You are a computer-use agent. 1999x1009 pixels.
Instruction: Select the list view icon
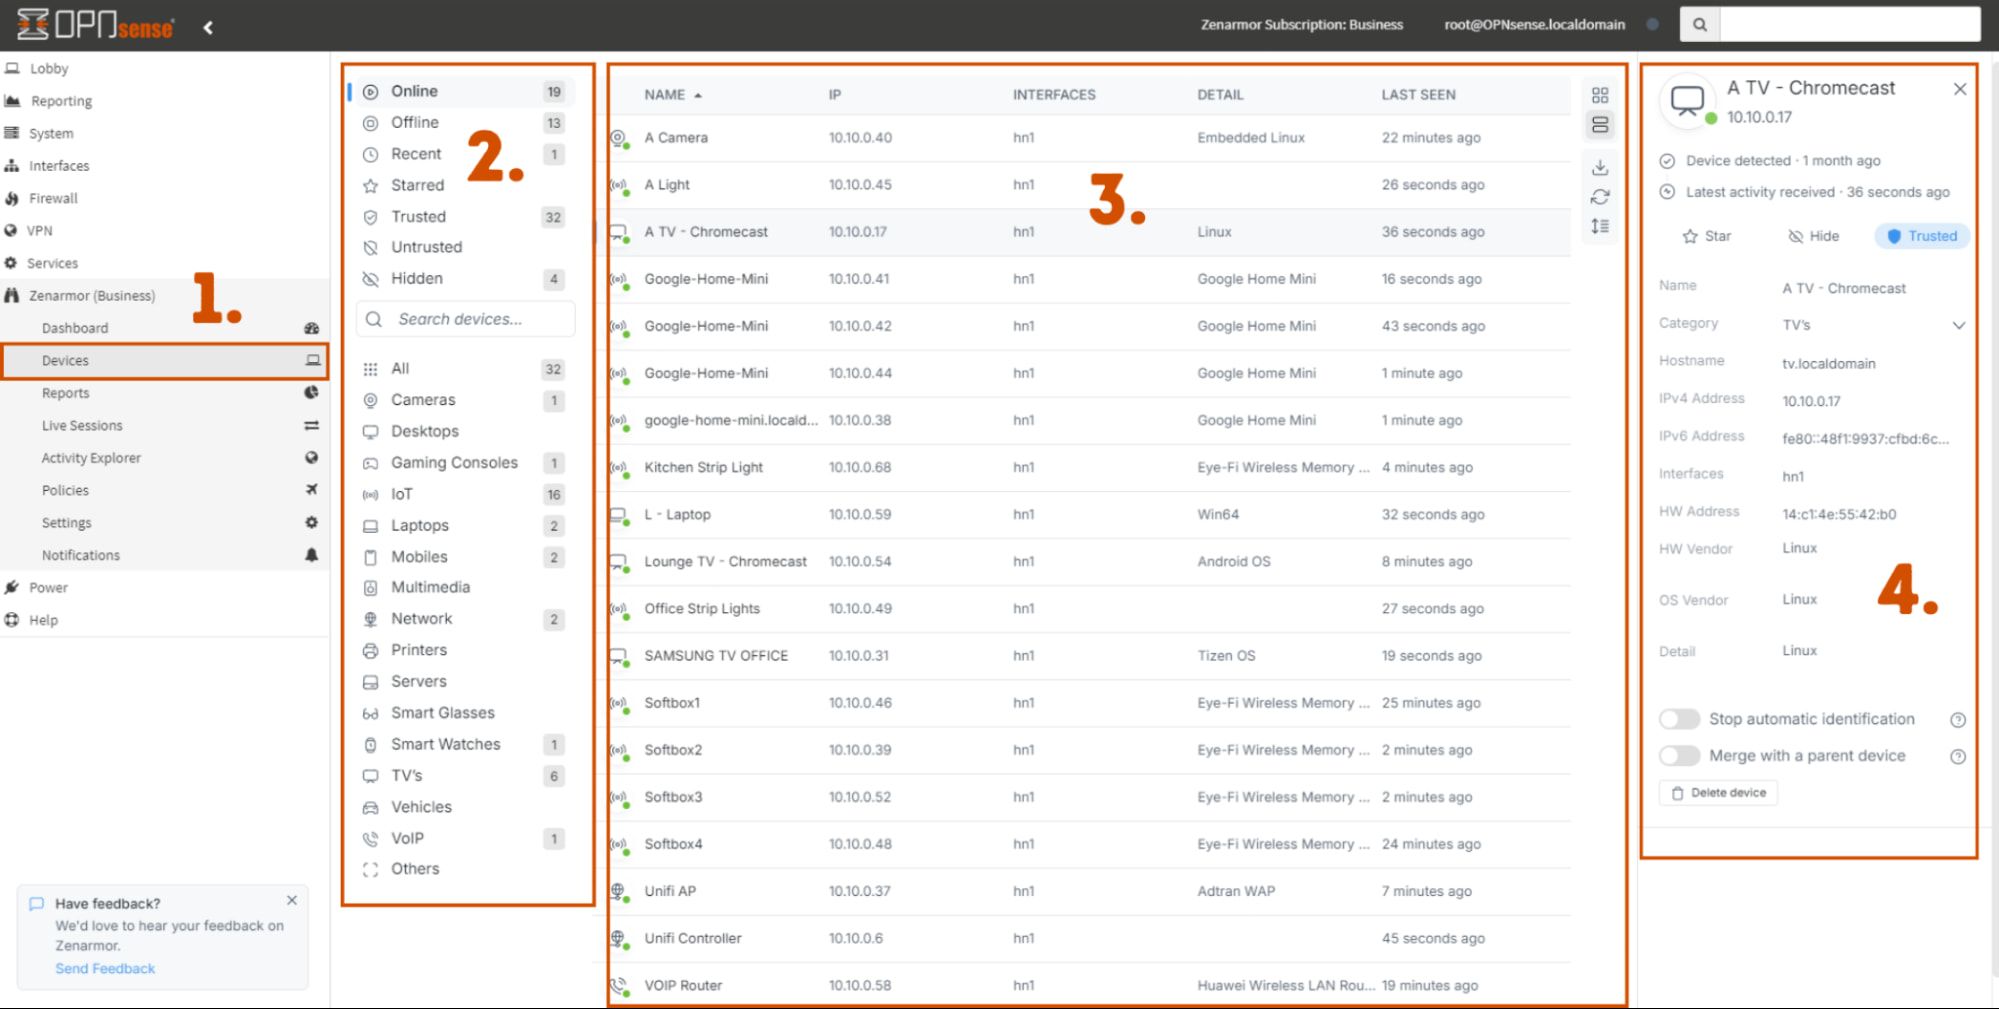click(1600, 125)
